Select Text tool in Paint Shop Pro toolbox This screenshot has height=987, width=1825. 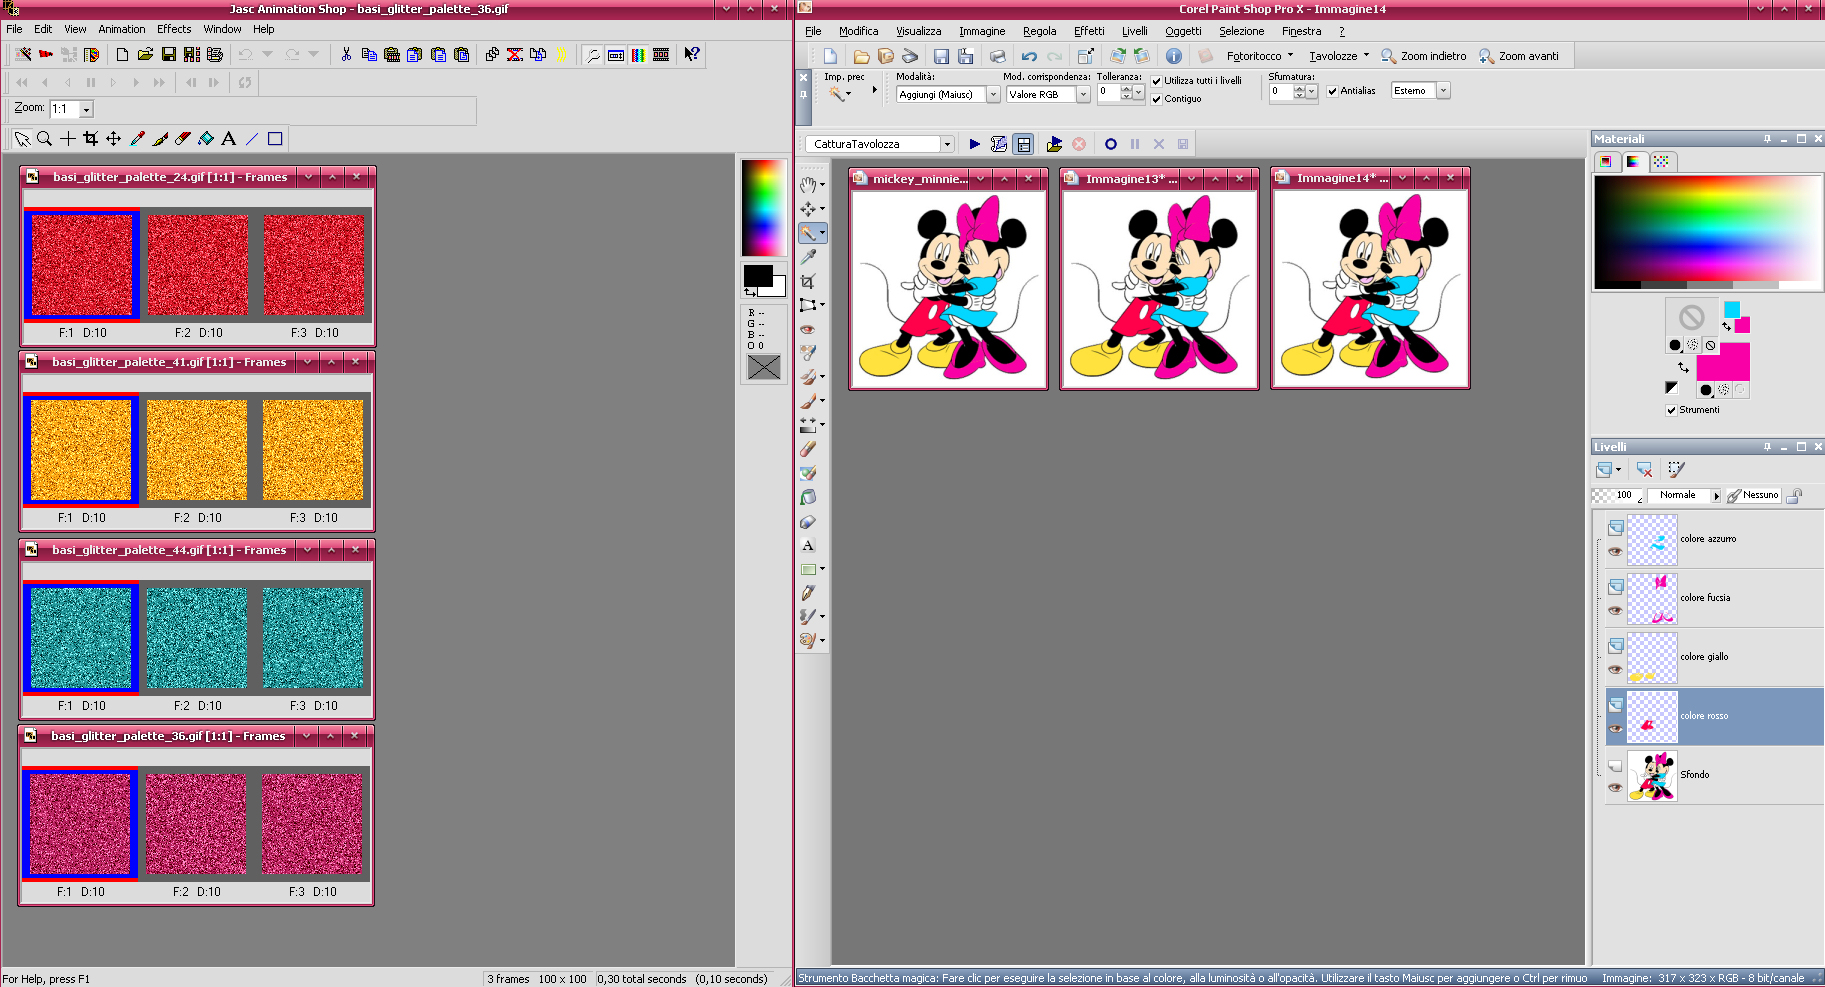tap(808, 545)
